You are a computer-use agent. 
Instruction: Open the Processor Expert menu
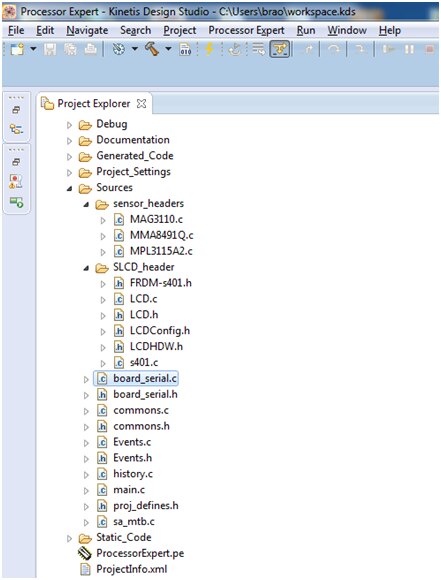[x=246, y=30]
